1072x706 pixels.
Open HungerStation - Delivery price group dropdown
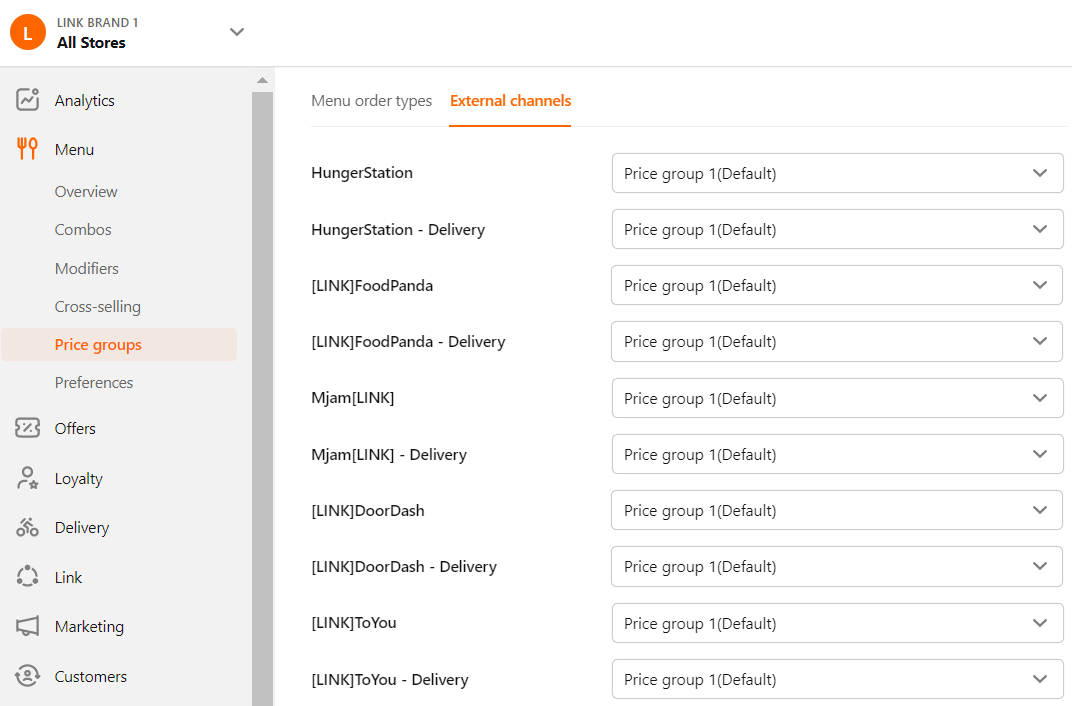[838, 229]
